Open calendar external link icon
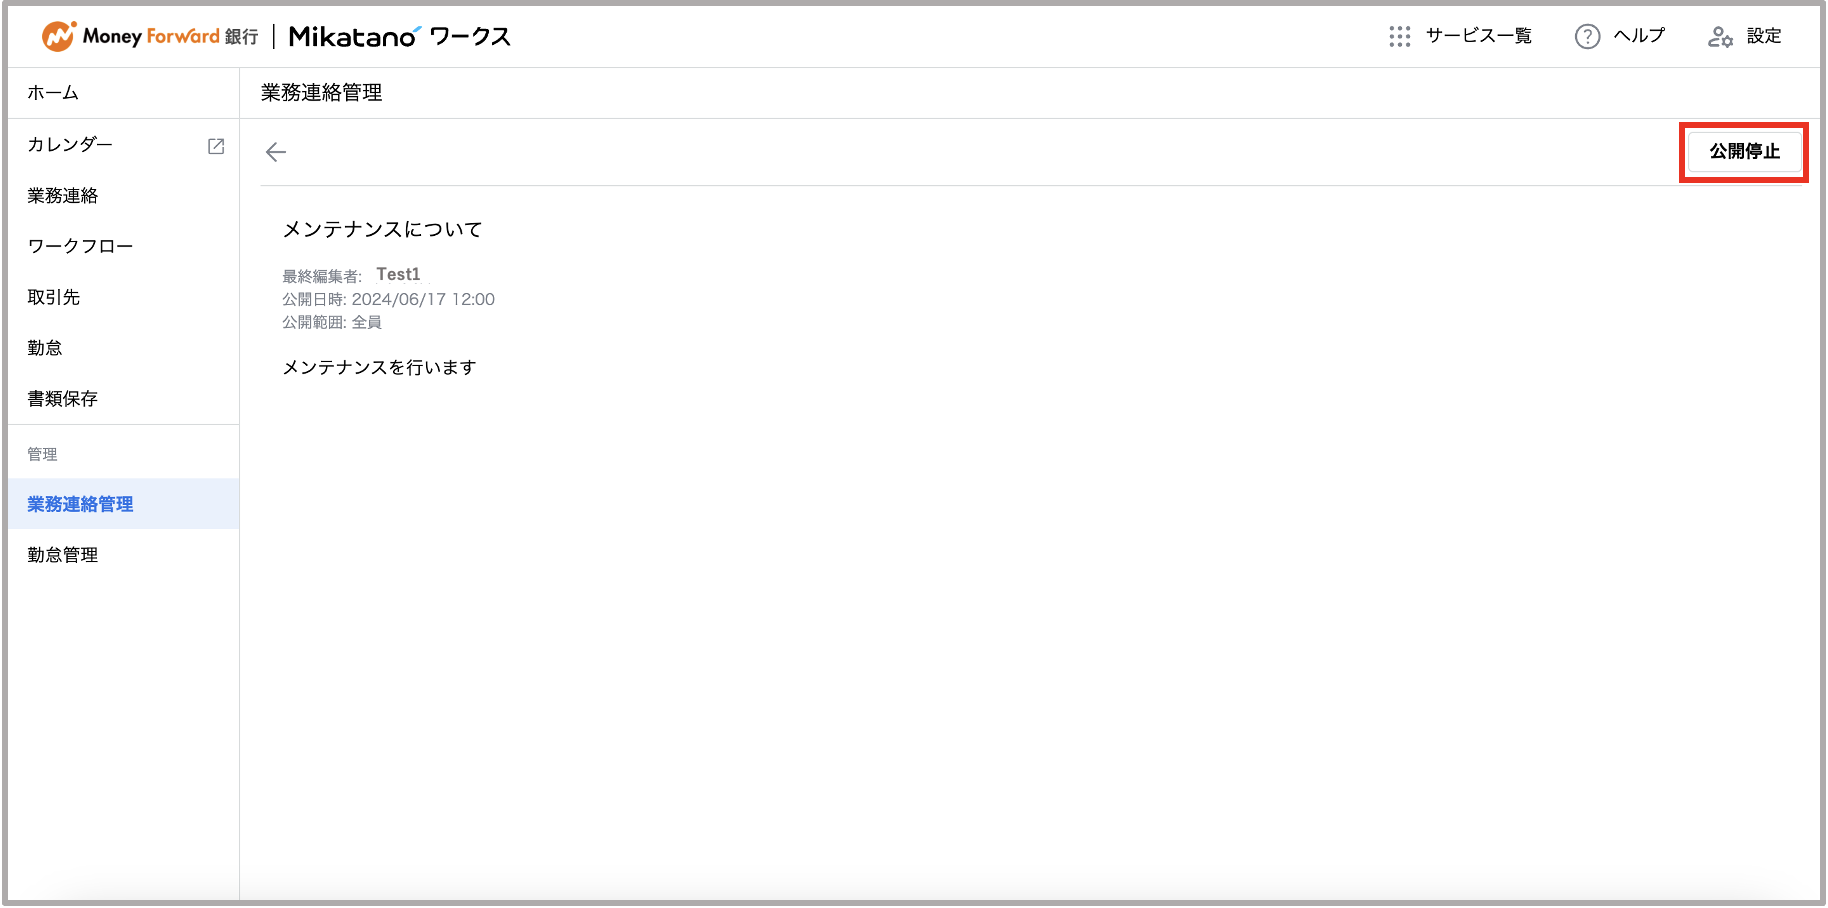 tap(216, 146)
